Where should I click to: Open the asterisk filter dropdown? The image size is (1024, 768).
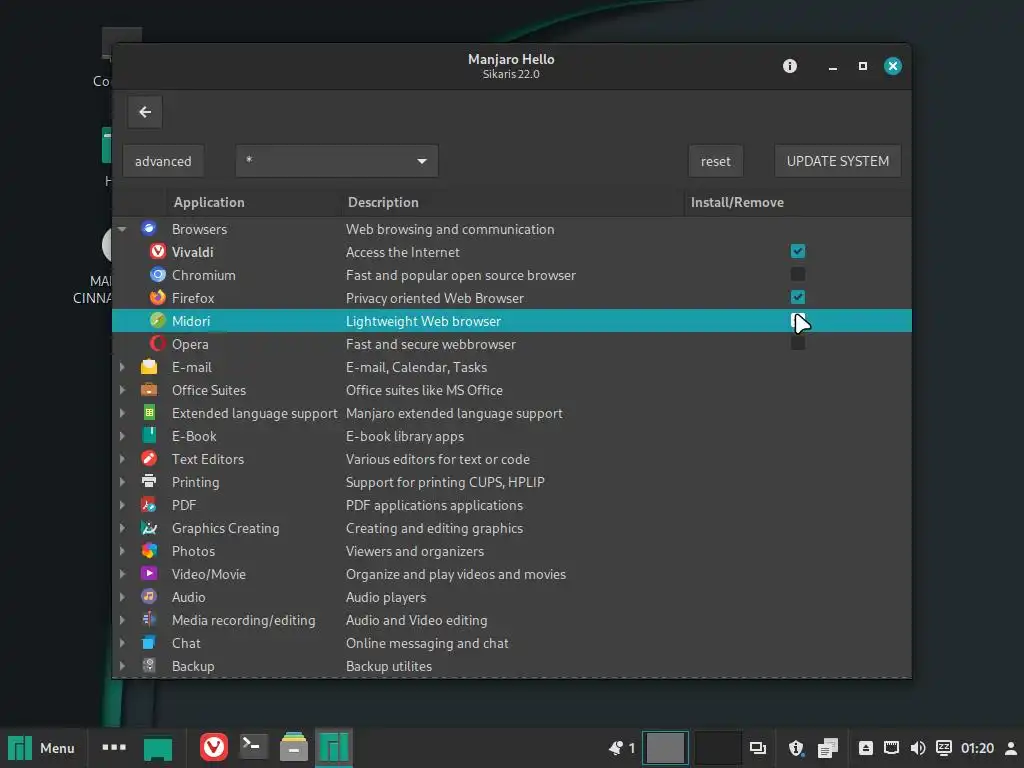pos(336,161)
